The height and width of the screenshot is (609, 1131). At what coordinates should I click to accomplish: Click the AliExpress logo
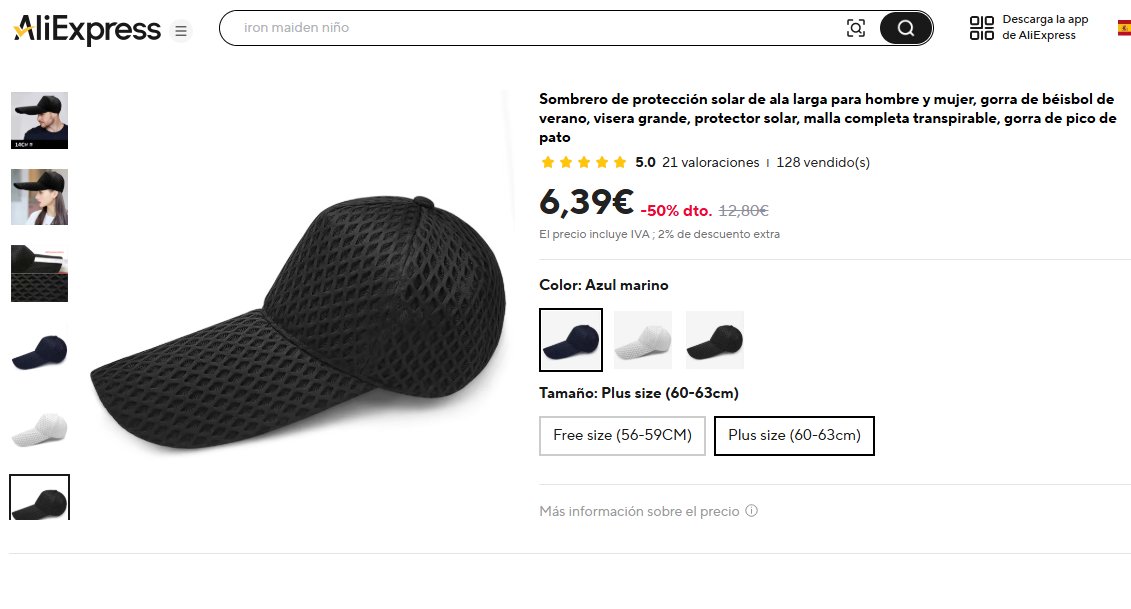pos(87,30)
